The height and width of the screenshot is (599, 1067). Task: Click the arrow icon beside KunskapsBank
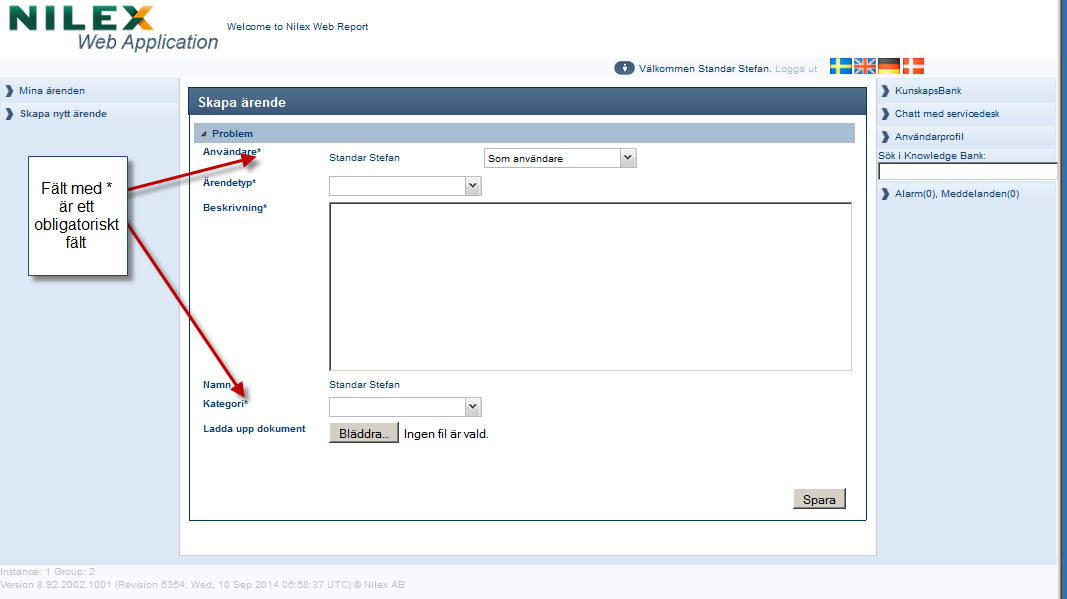coord(885,91)
